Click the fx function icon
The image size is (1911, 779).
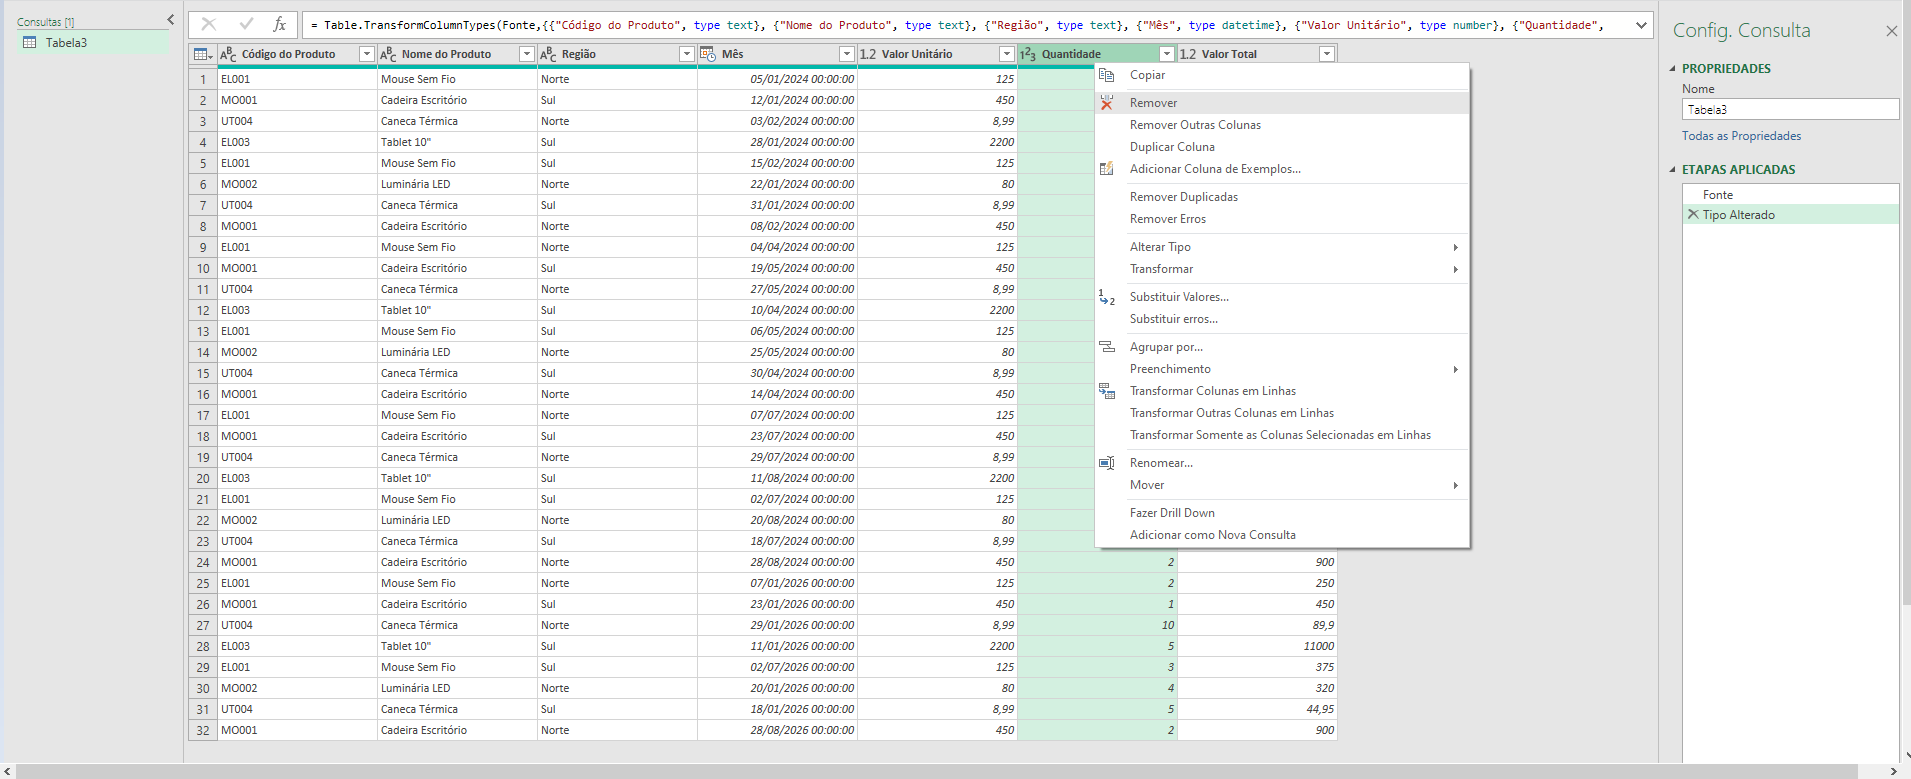pyautogui.click(x=280, y=25)
